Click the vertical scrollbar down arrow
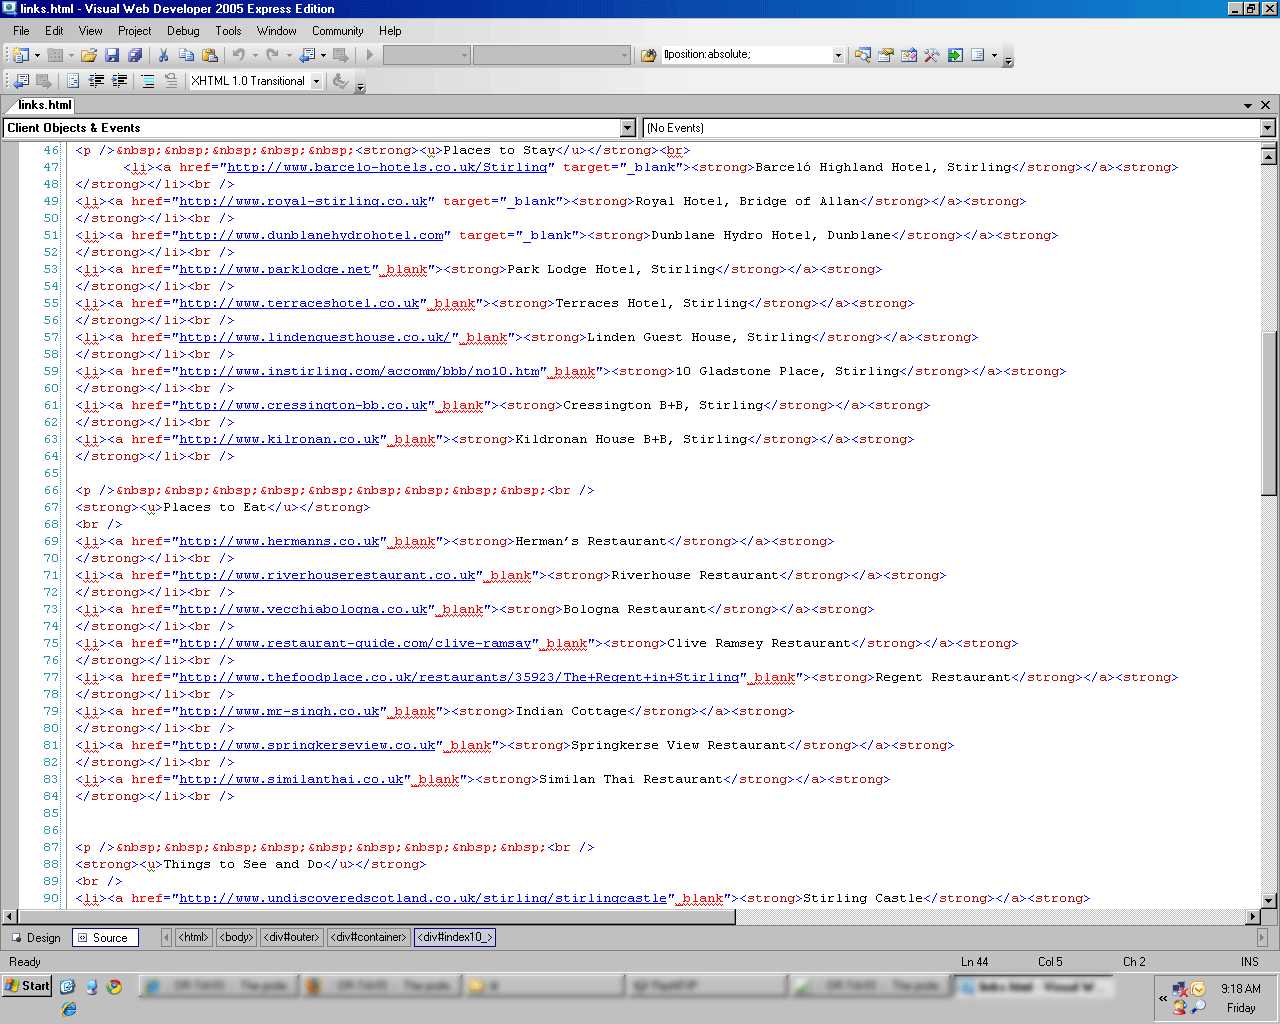The width and height of the screenshot is (1280, 1024). pyautogui.click(x=1269, y=900)
